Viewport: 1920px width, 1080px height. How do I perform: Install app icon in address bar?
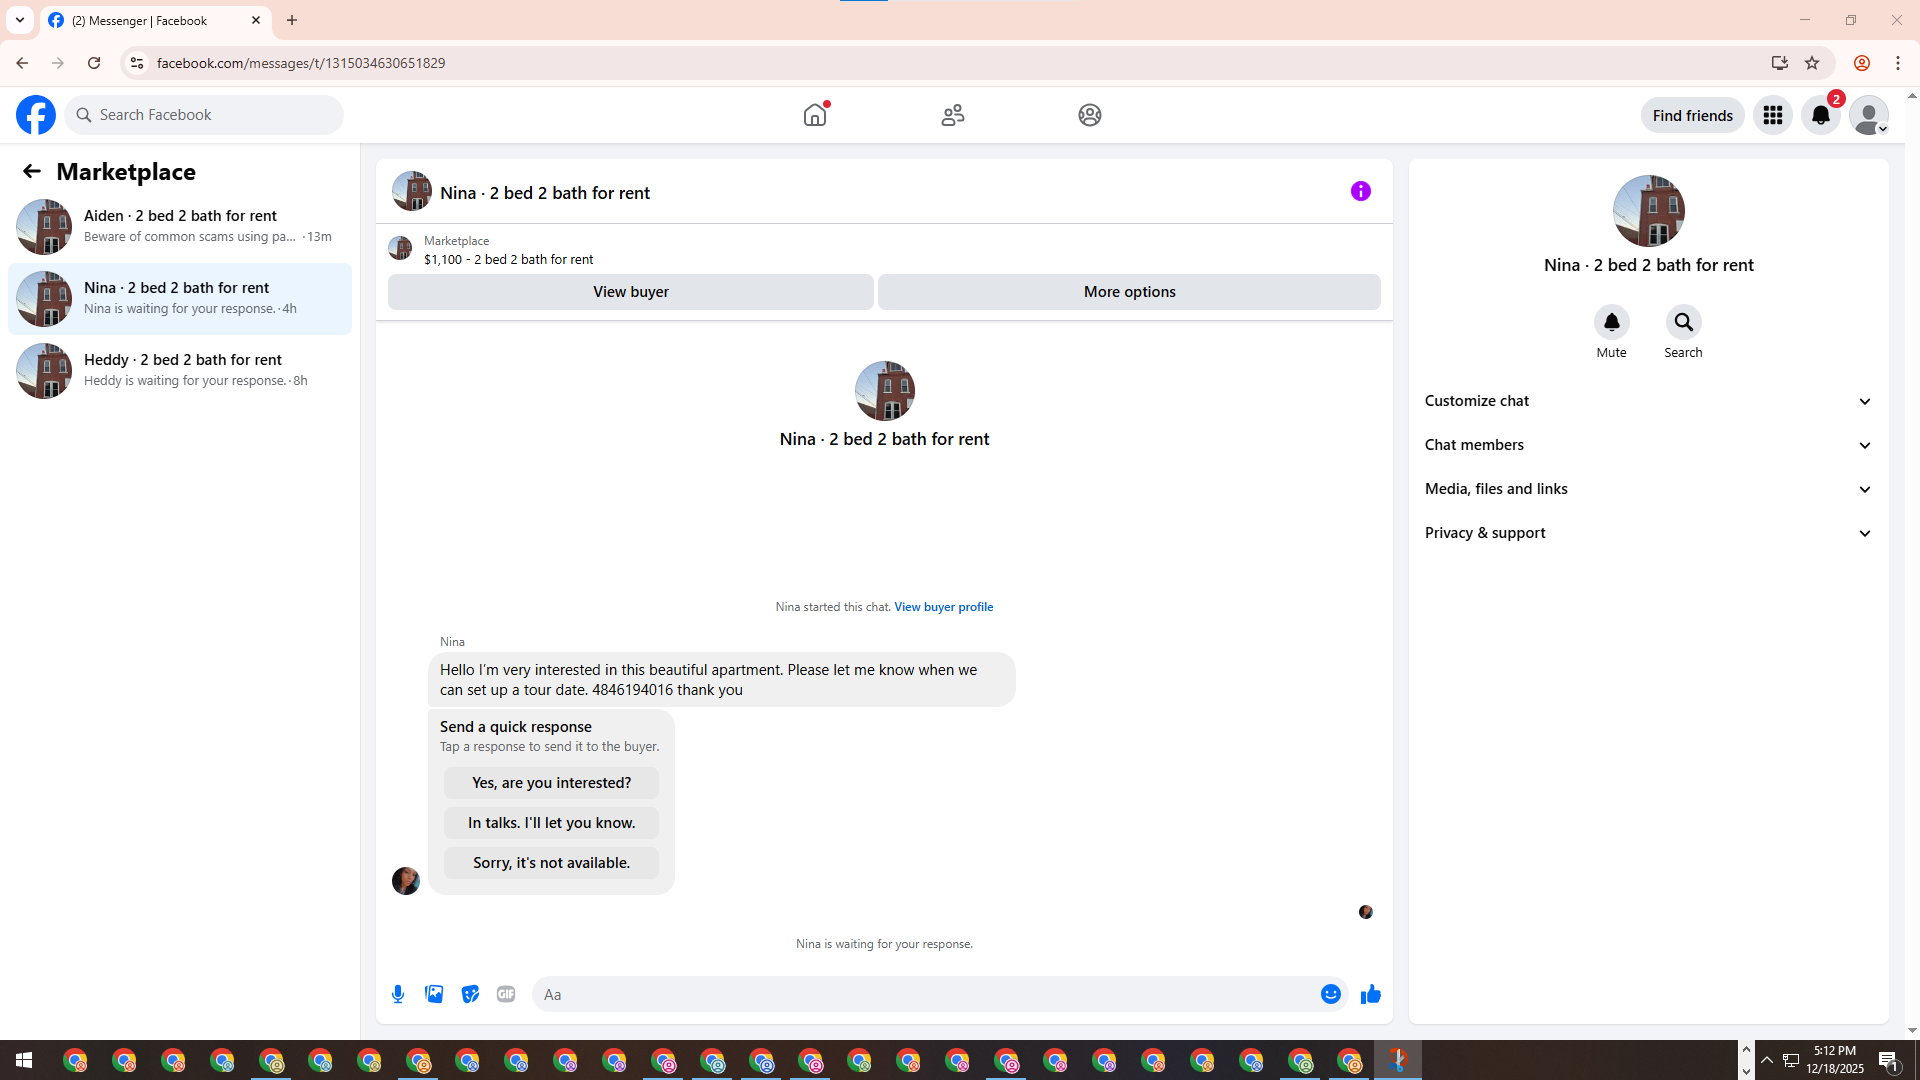pos(1779,63)
